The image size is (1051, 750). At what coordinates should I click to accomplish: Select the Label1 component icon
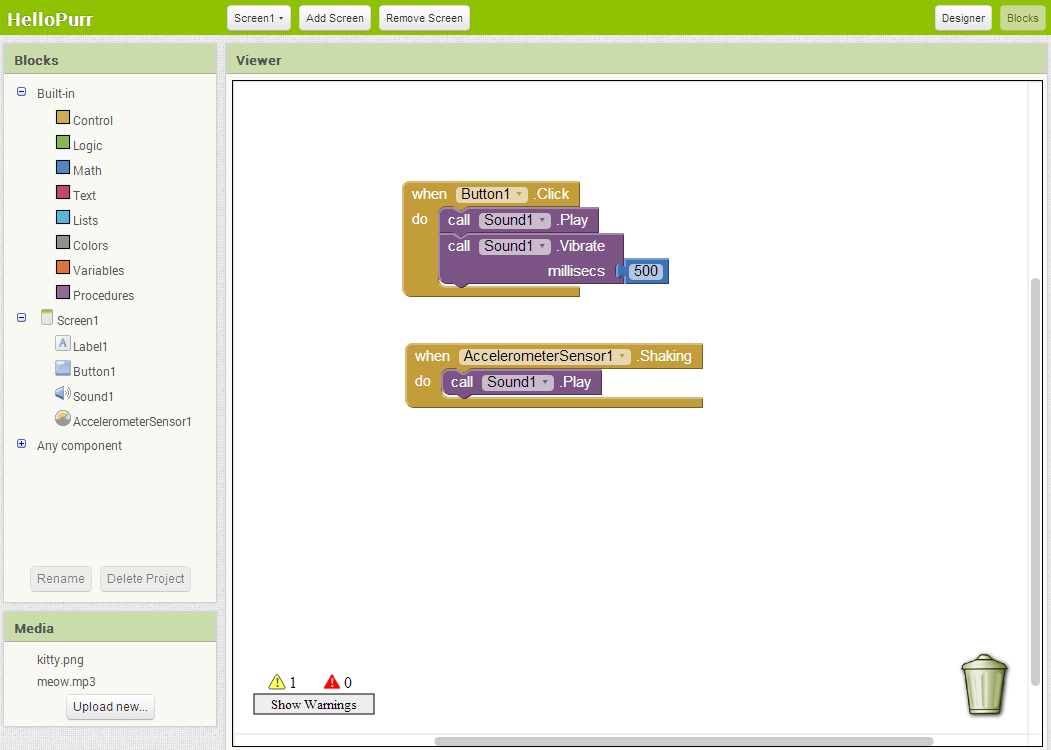coord(62,344)
